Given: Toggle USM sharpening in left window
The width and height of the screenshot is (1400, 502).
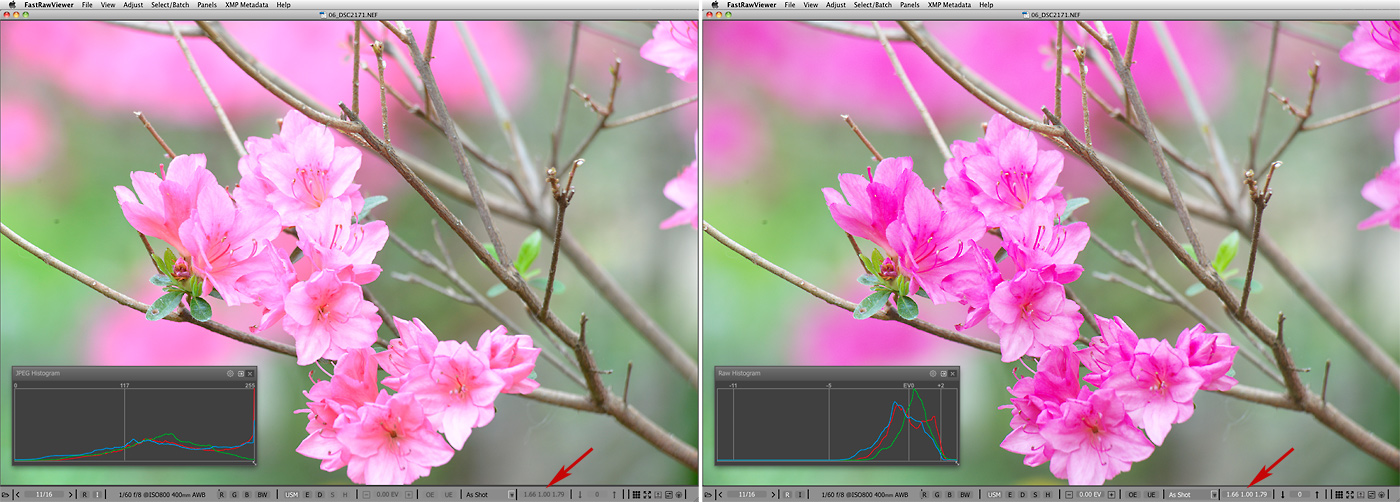Looking at the screenshot, I should 292,494.
